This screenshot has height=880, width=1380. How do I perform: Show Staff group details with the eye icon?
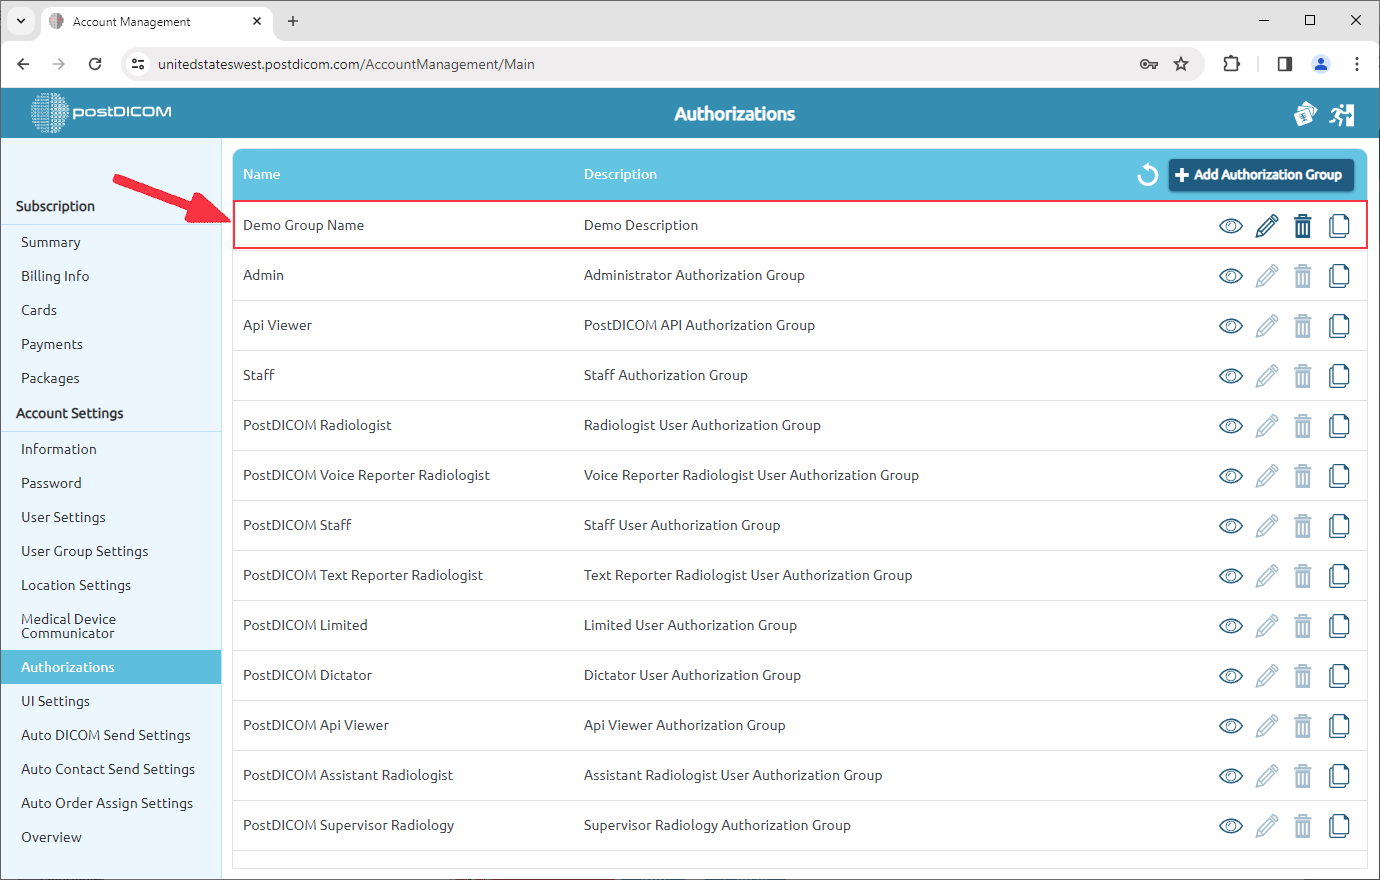coord(1230,375)
